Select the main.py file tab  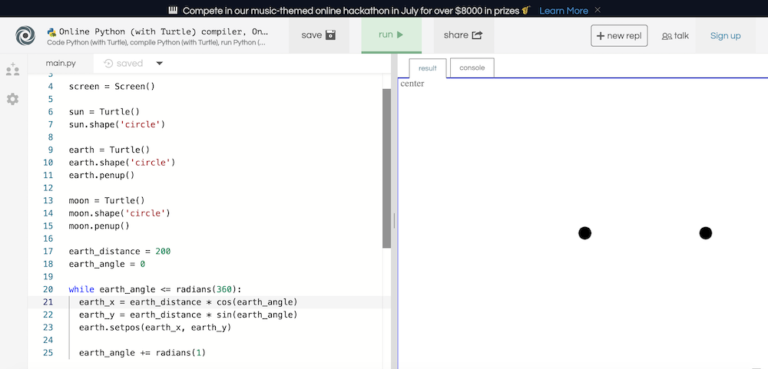[61, 63]
